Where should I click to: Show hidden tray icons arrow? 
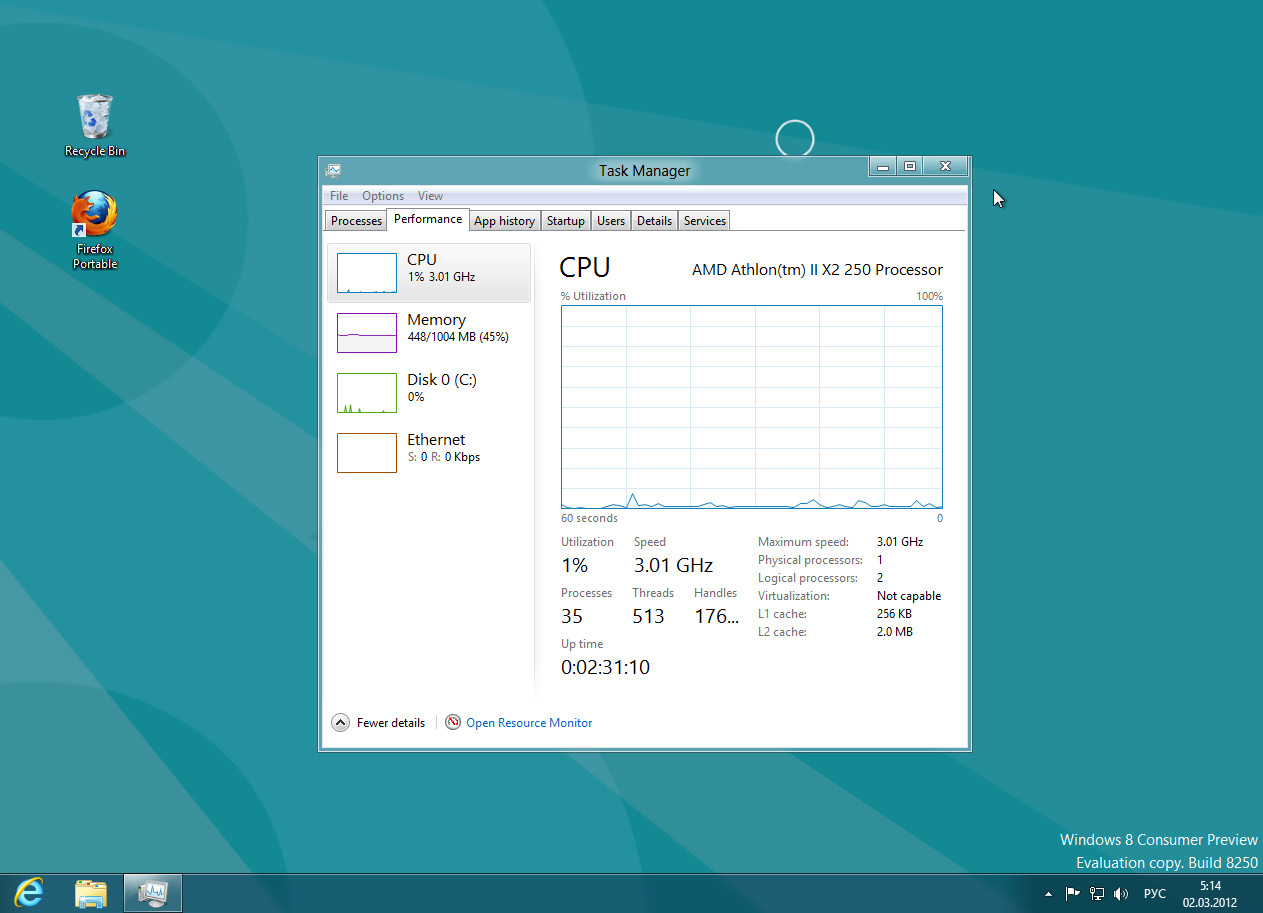[x=1048, y=893]
